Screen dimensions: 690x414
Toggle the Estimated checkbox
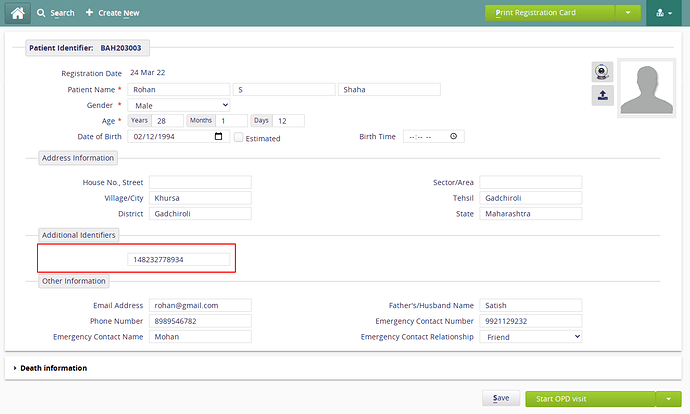239,137
